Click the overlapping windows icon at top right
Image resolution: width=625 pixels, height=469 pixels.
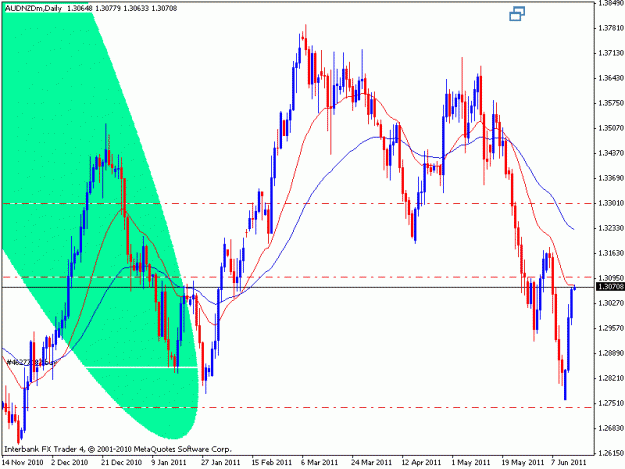517,14
